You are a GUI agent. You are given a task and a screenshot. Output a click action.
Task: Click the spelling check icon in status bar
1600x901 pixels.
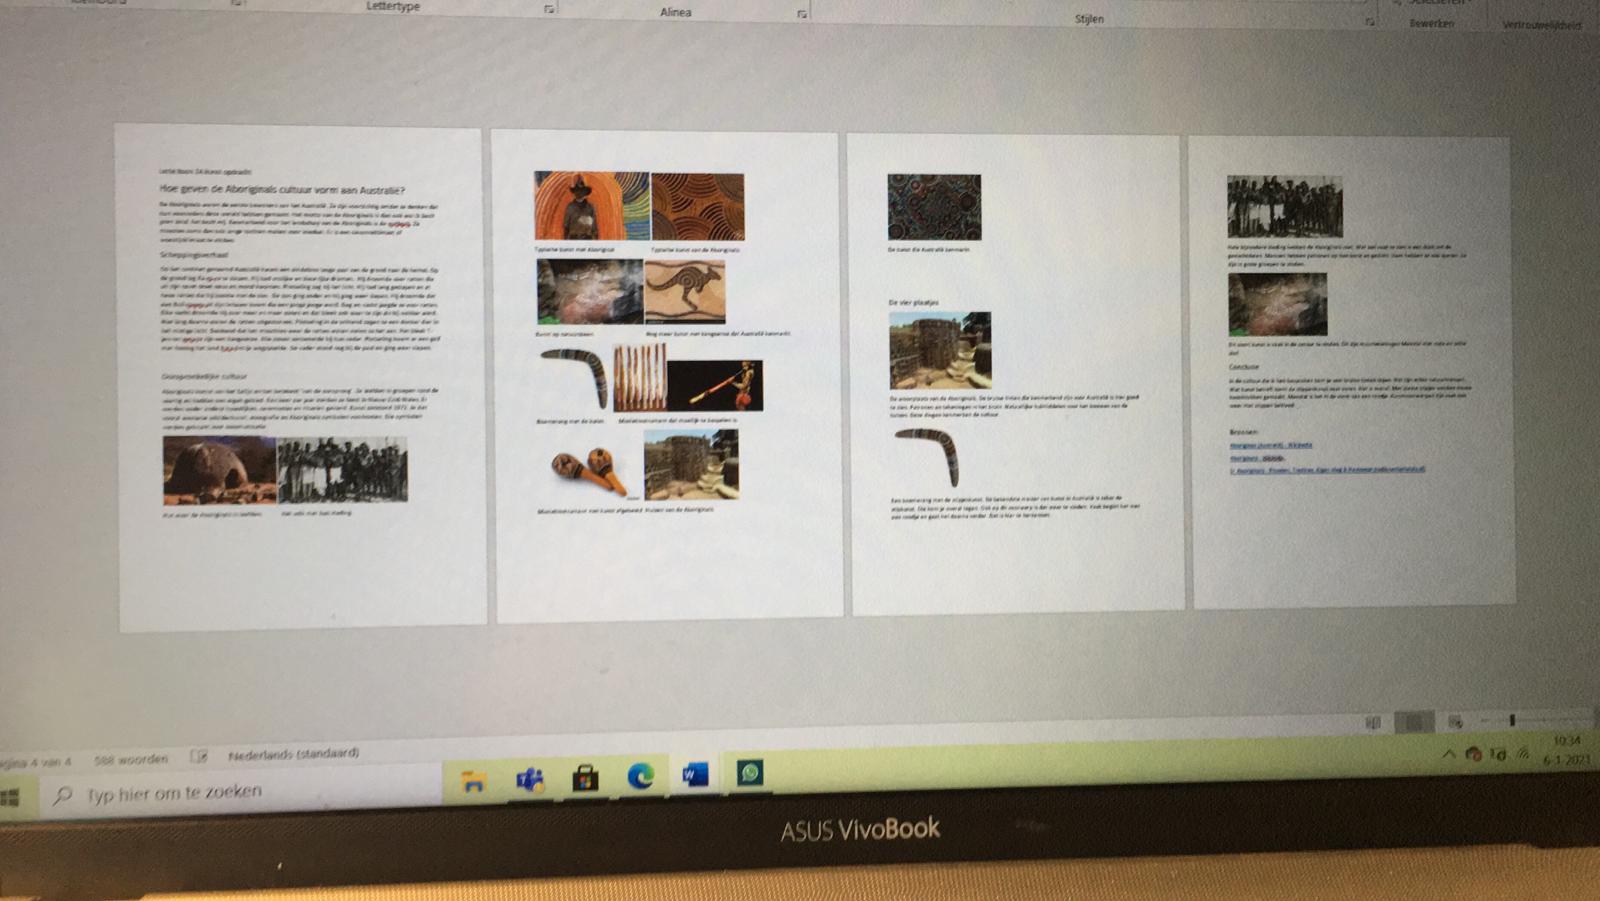coord(199,757)
